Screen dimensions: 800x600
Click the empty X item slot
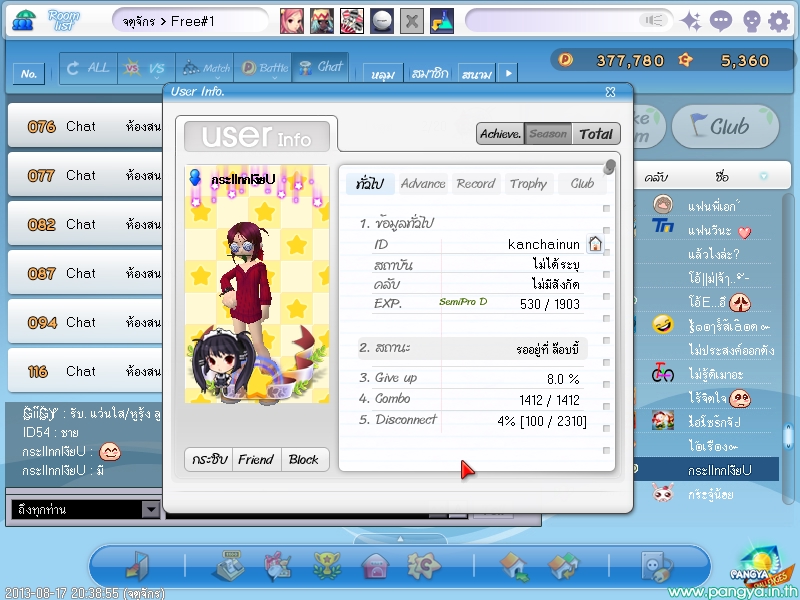(x=412, y=21)
